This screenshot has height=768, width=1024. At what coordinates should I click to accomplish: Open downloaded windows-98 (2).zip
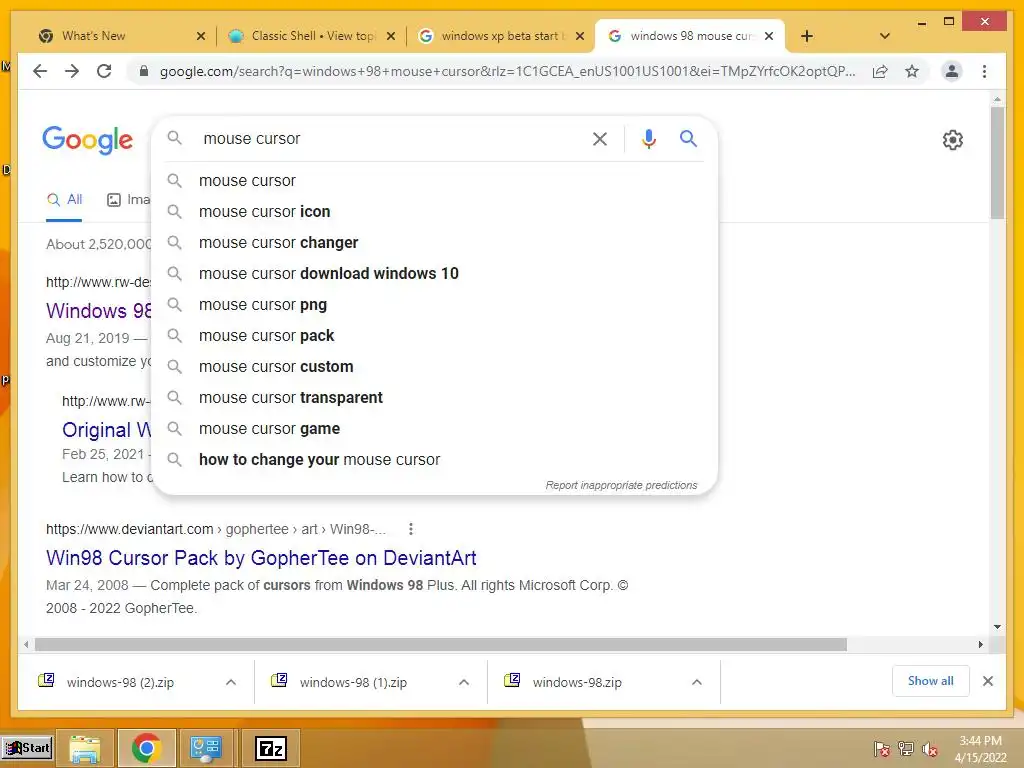click(120, 682)
